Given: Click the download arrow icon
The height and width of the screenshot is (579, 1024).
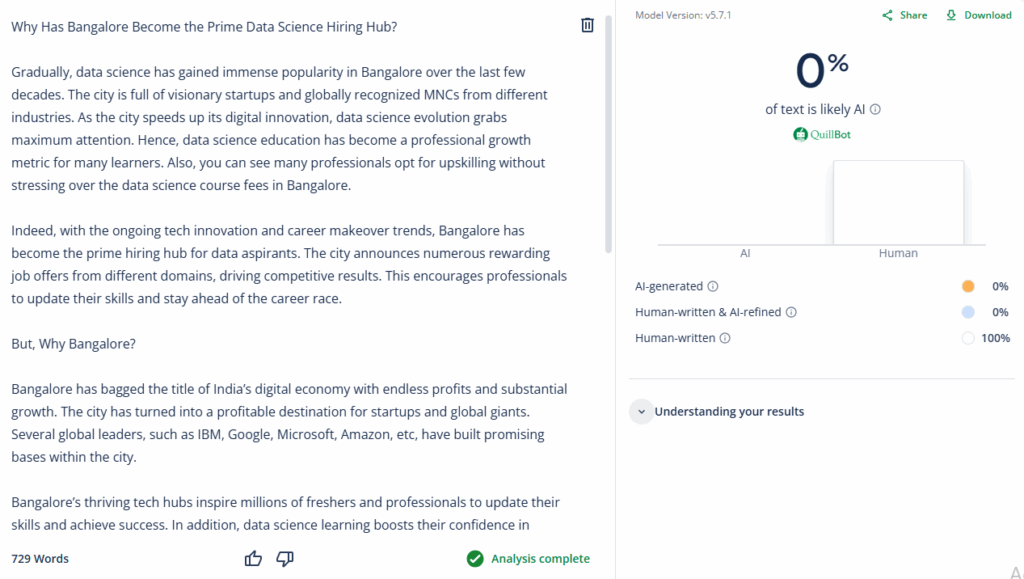Looking at the screenshot, I should (951, 15).
